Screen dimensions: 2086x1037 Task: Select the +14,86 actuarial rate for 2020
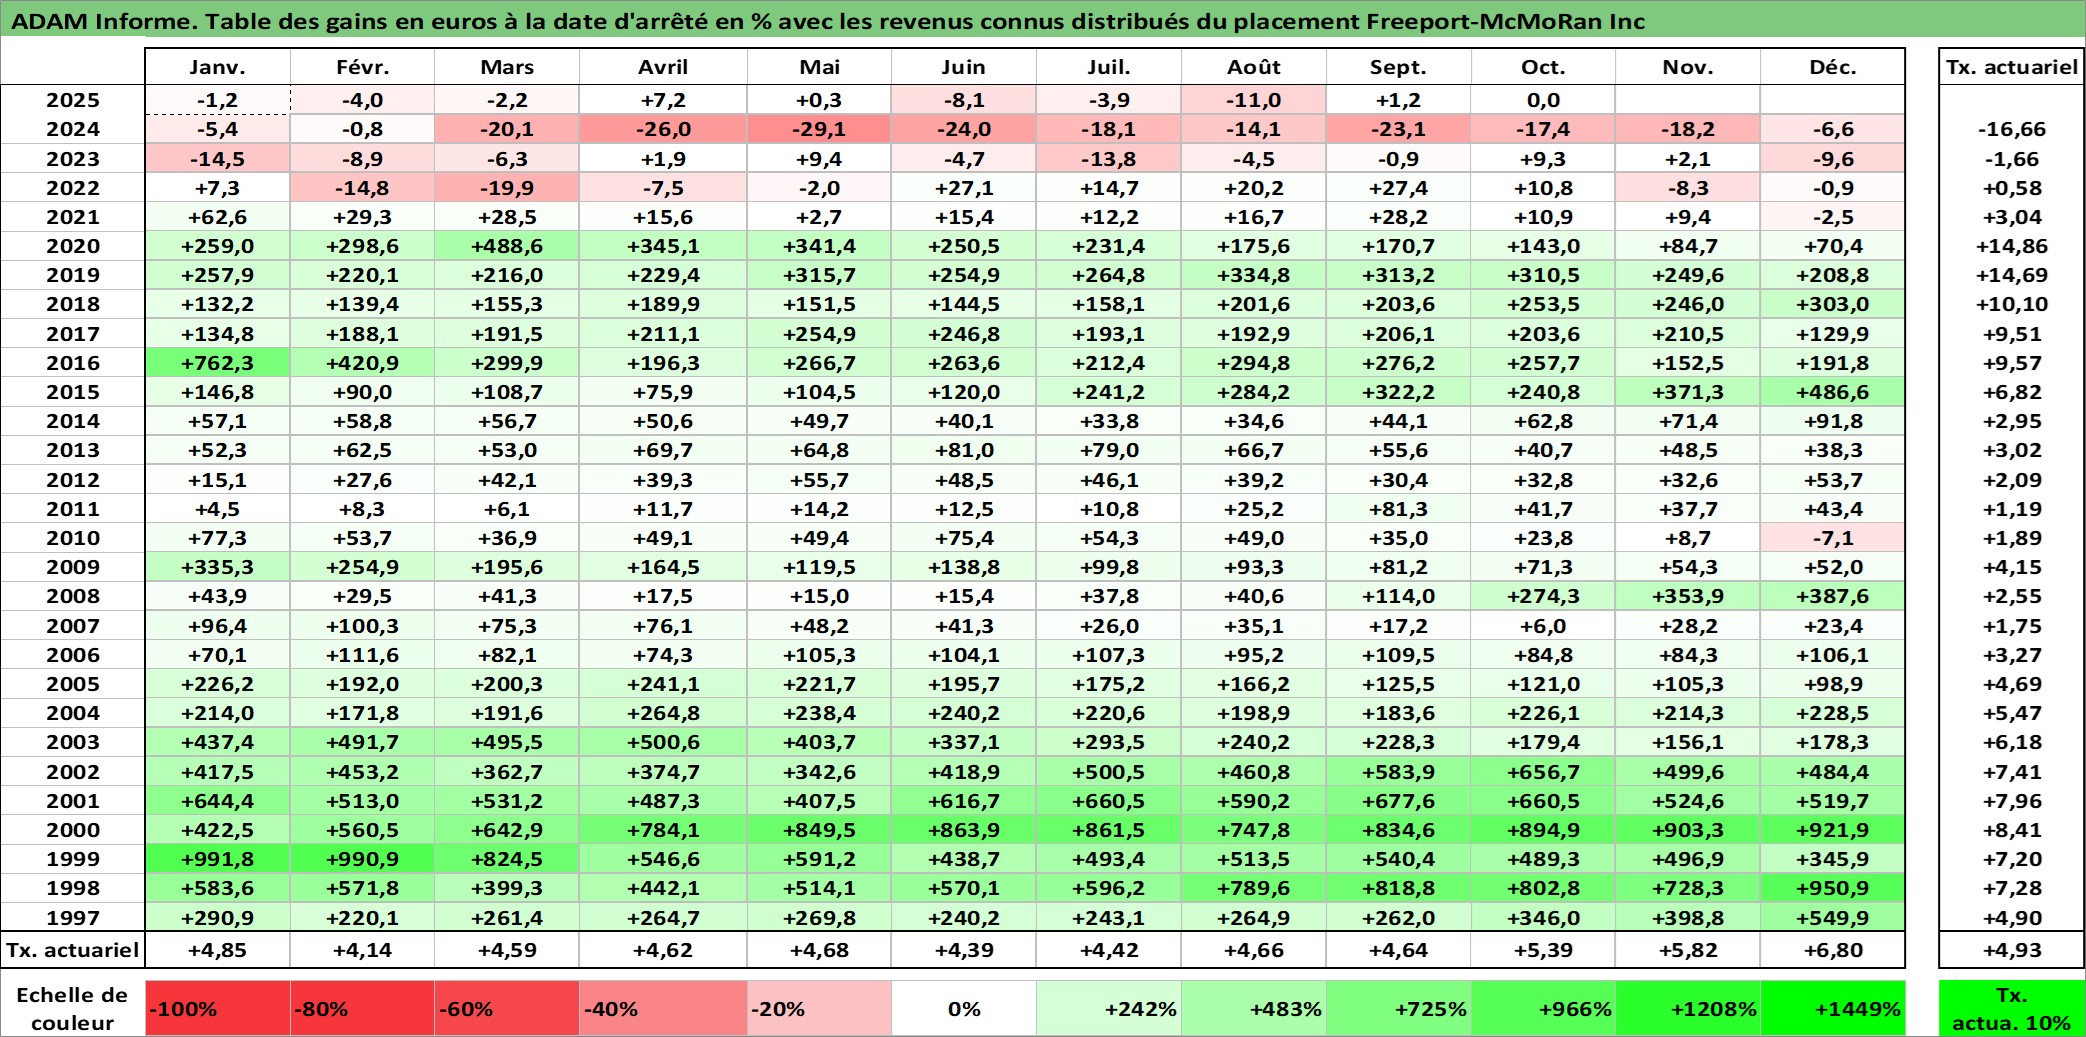click(2012, 246)
